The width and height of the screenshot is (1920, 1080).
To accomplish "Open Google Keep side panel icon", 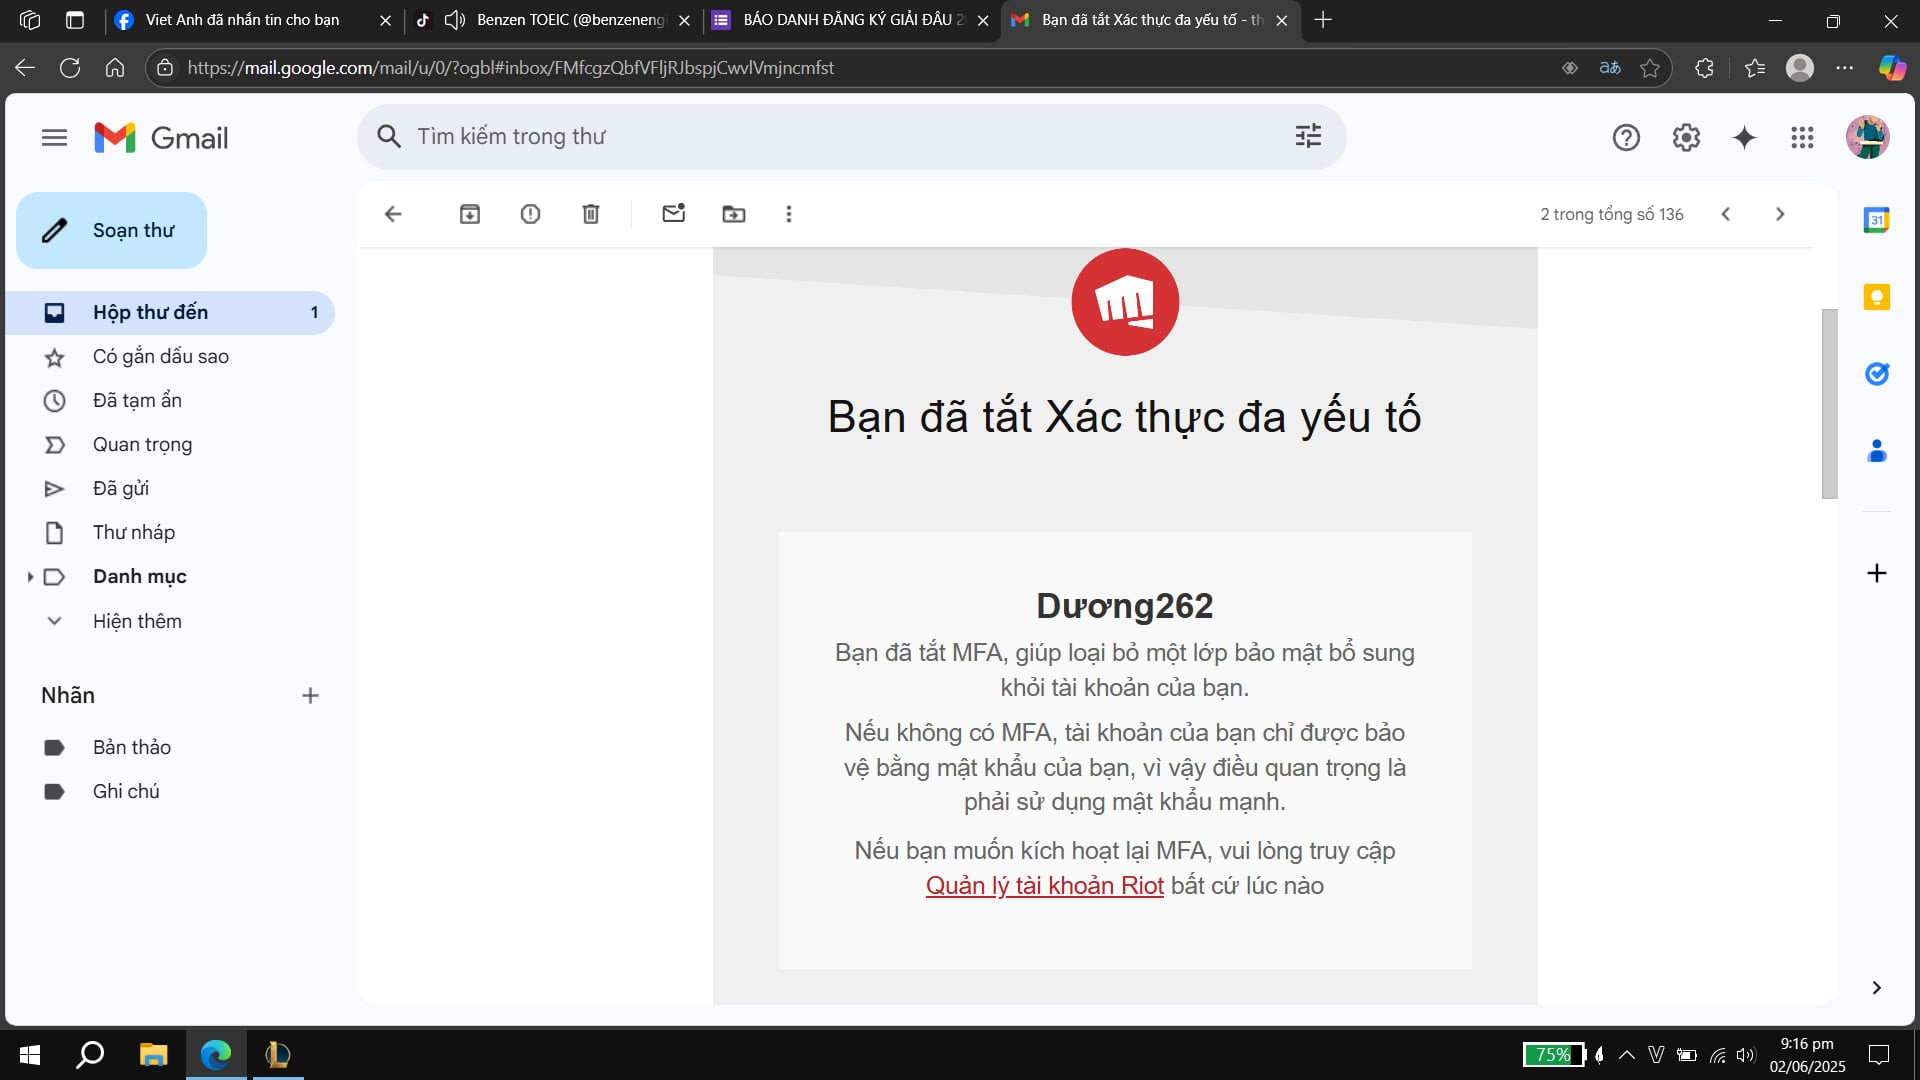I will coord(1877,297).
